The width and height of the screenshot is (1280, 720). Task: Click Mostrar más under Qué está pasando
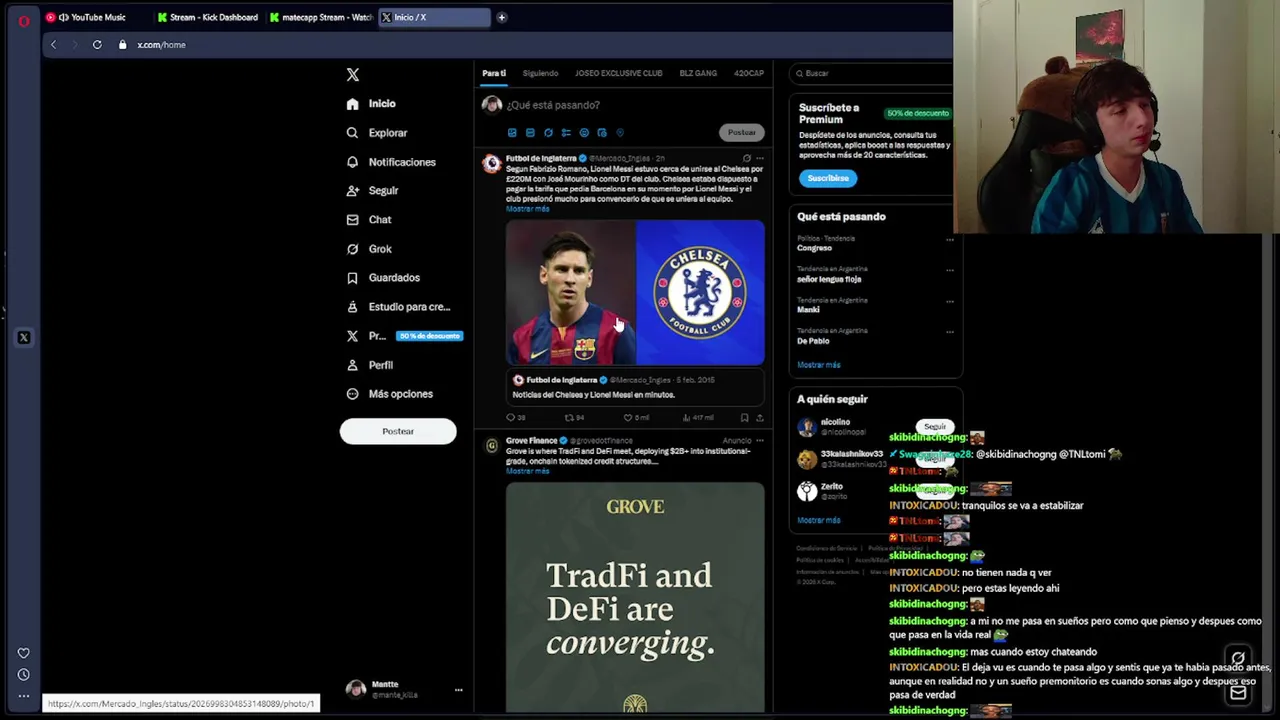coord(819,365)
